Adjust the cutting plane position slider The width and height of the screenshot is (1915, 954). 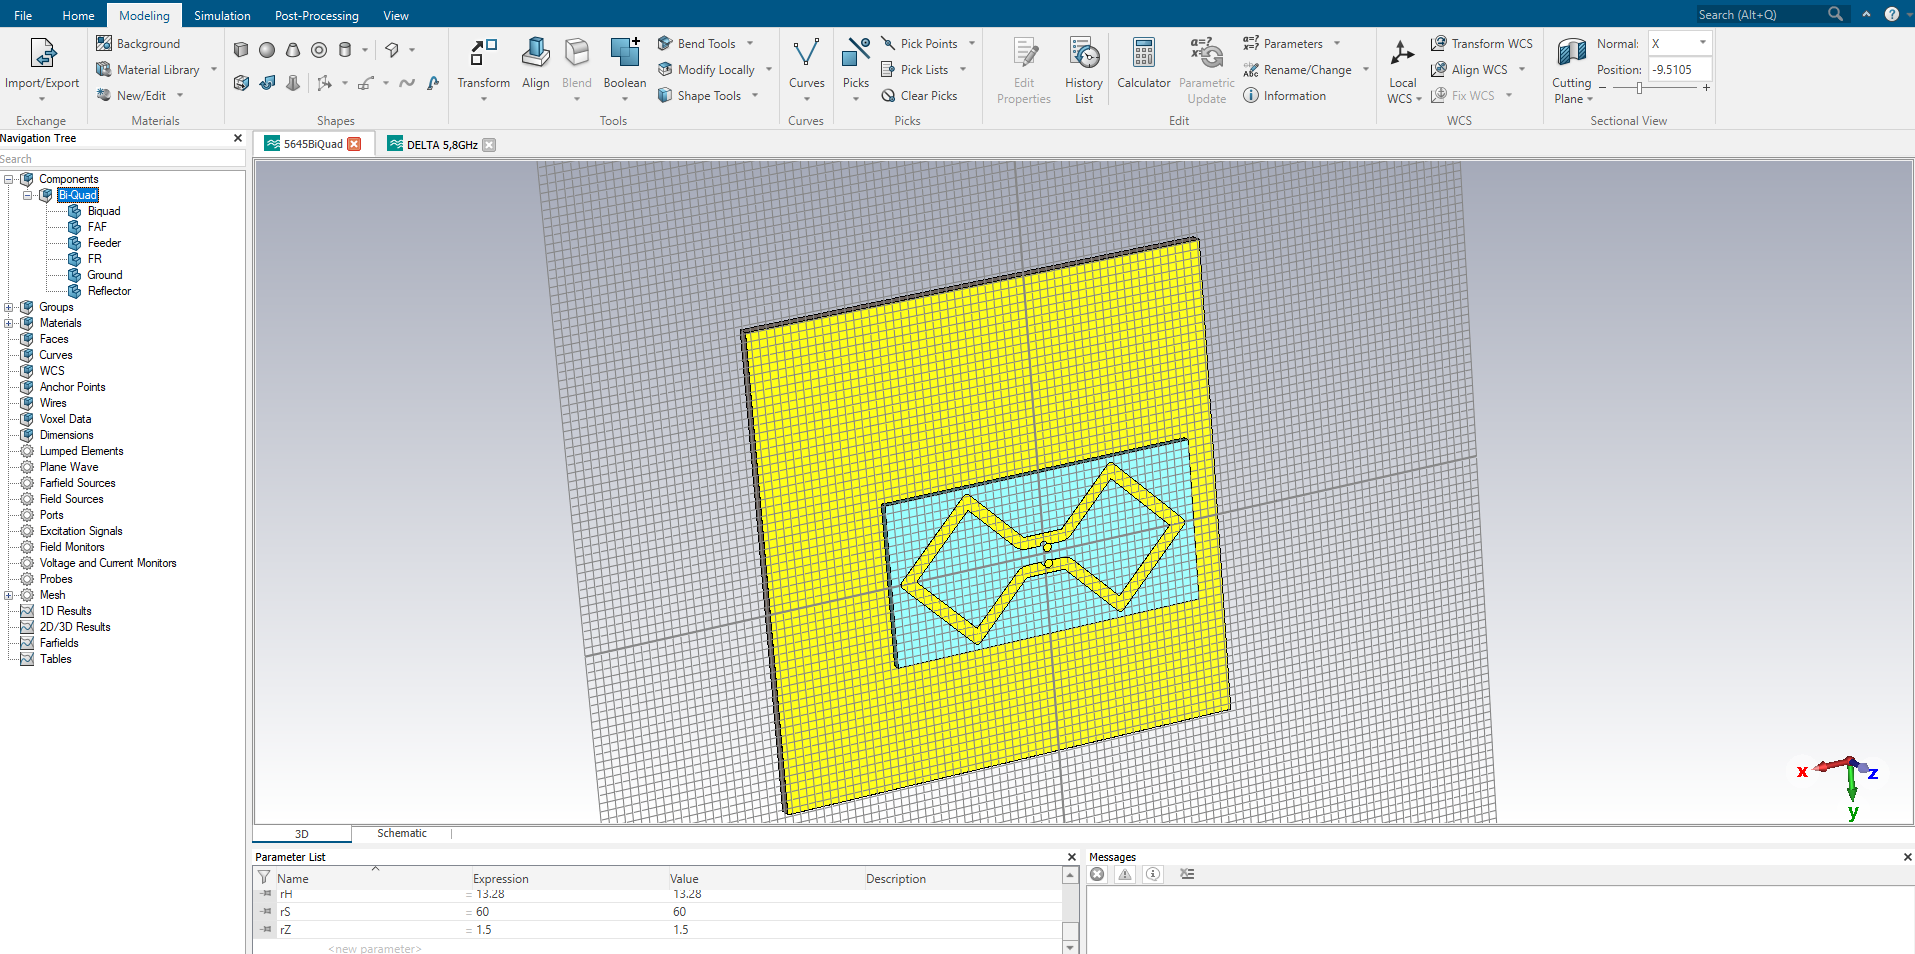click(1640, 88)
